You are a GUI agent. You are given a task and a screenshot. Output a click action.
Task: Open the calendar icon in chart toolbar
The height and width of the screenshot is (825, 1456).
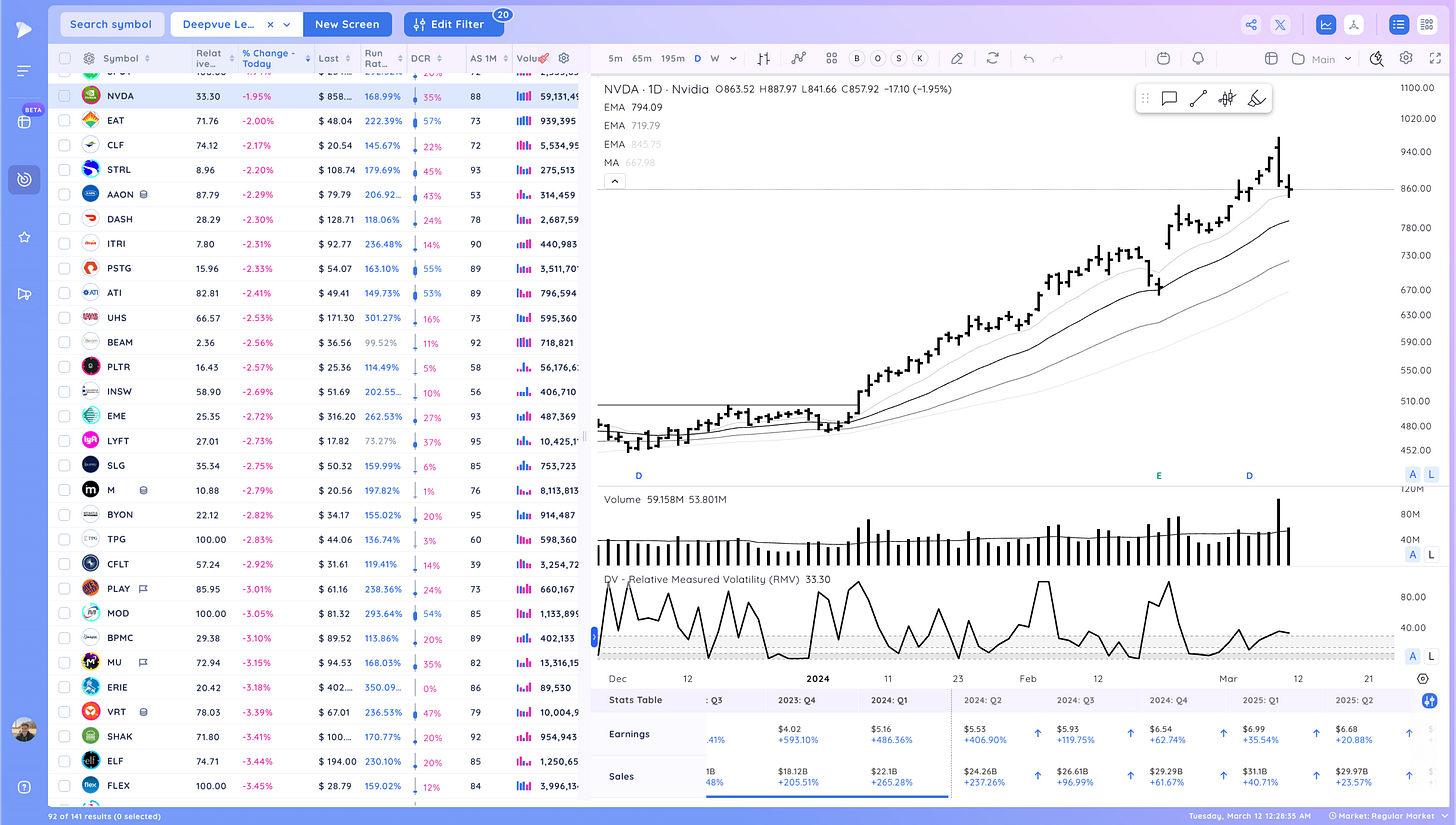[x=1163, y=58]
